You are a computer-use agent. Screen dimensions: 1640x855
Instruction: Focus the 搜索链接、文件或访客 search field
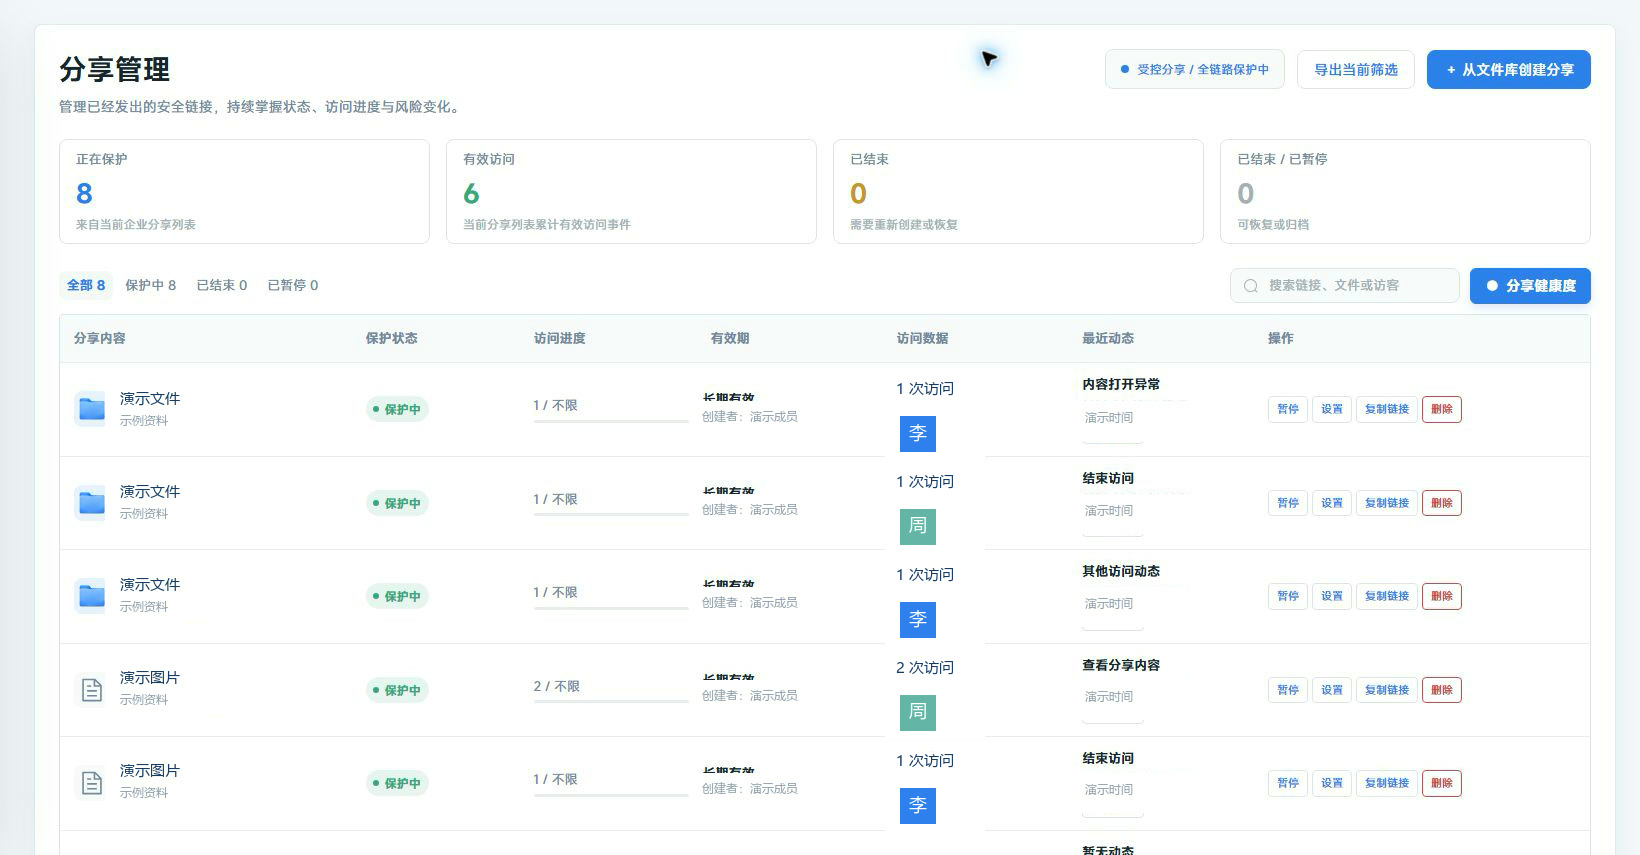[1345, 286]
